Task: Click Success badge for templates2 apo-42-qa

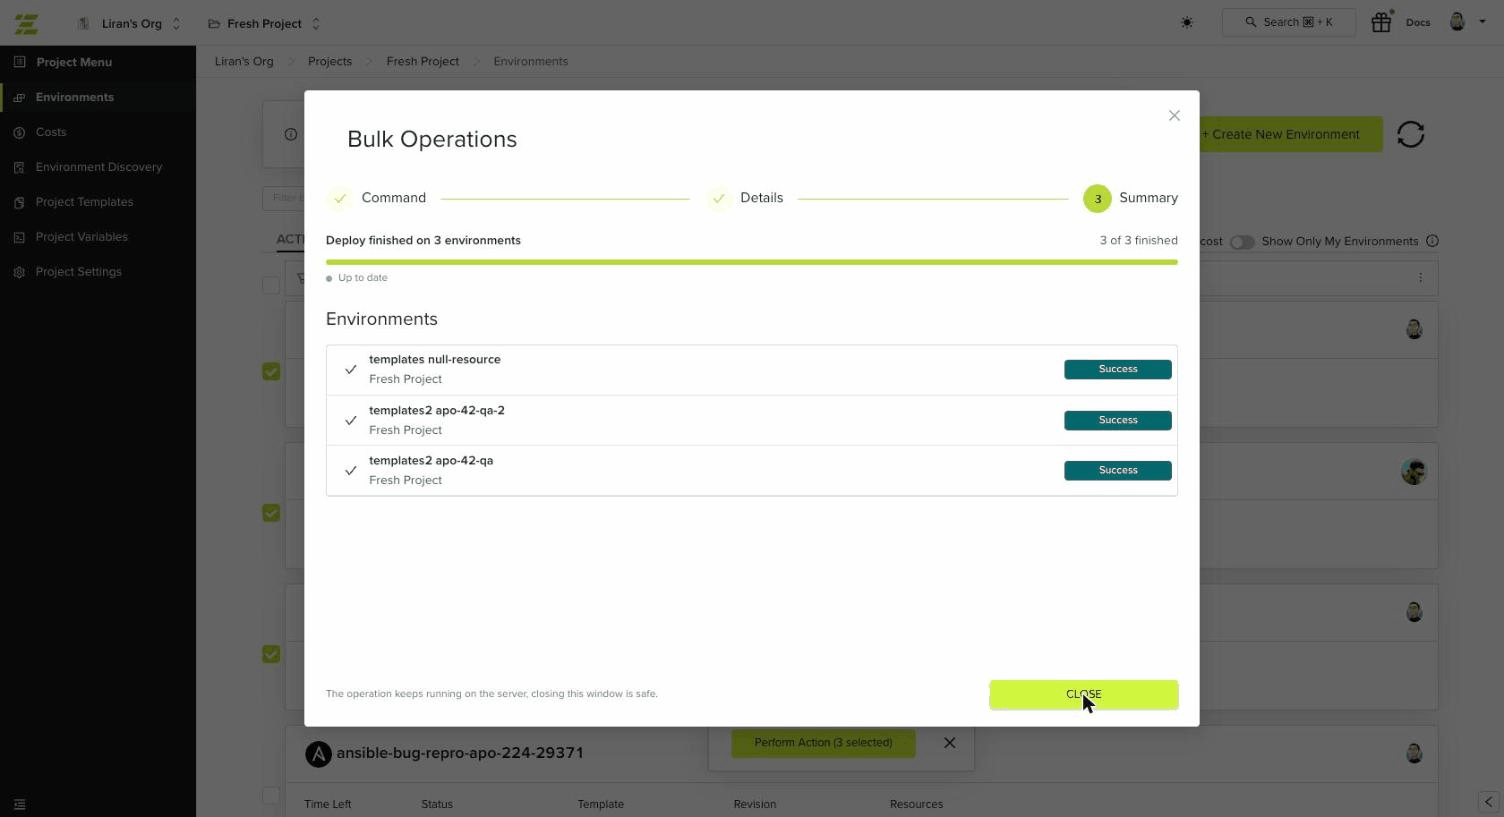Action: [1118, 471]
